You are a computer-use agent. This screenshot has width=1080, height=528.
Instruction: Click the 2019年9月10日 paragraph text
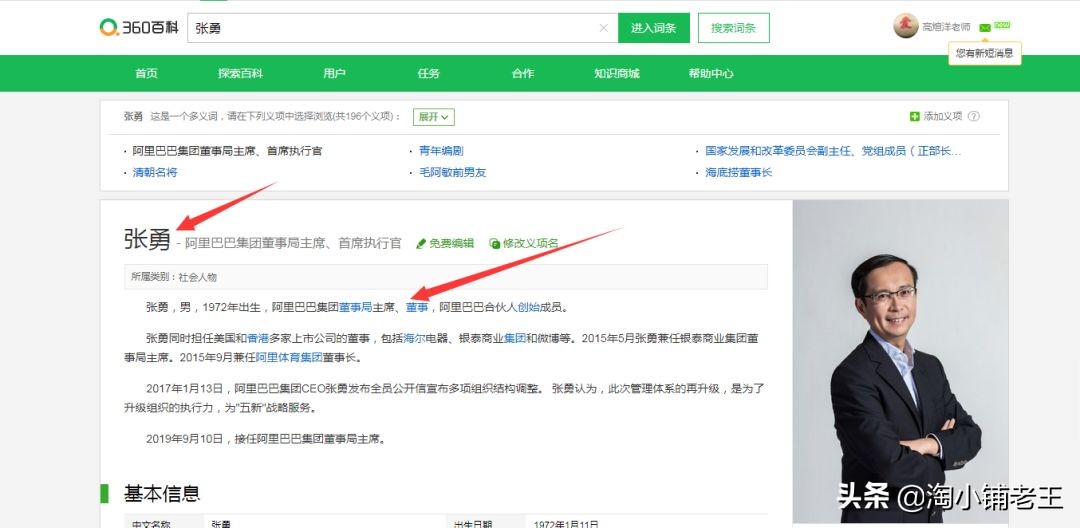point(265,439)
